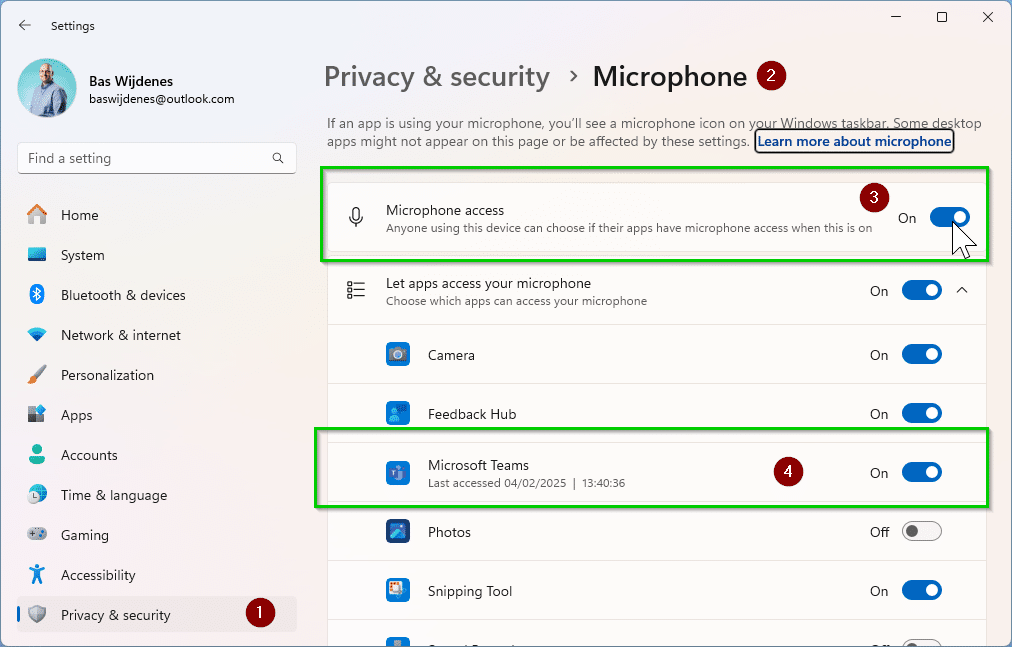The height and width of the screenshot is (647, 1012).
Task: Click the Camera app icon
Action: pyautogui.click(x=399, y=355)
